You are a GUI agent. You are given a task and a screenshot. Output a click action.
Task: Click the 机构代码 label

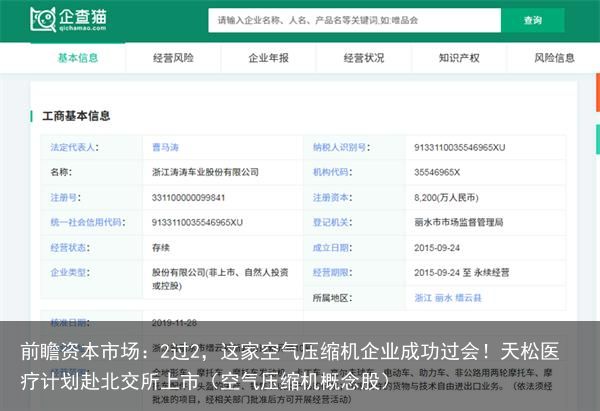click(332, 172)
